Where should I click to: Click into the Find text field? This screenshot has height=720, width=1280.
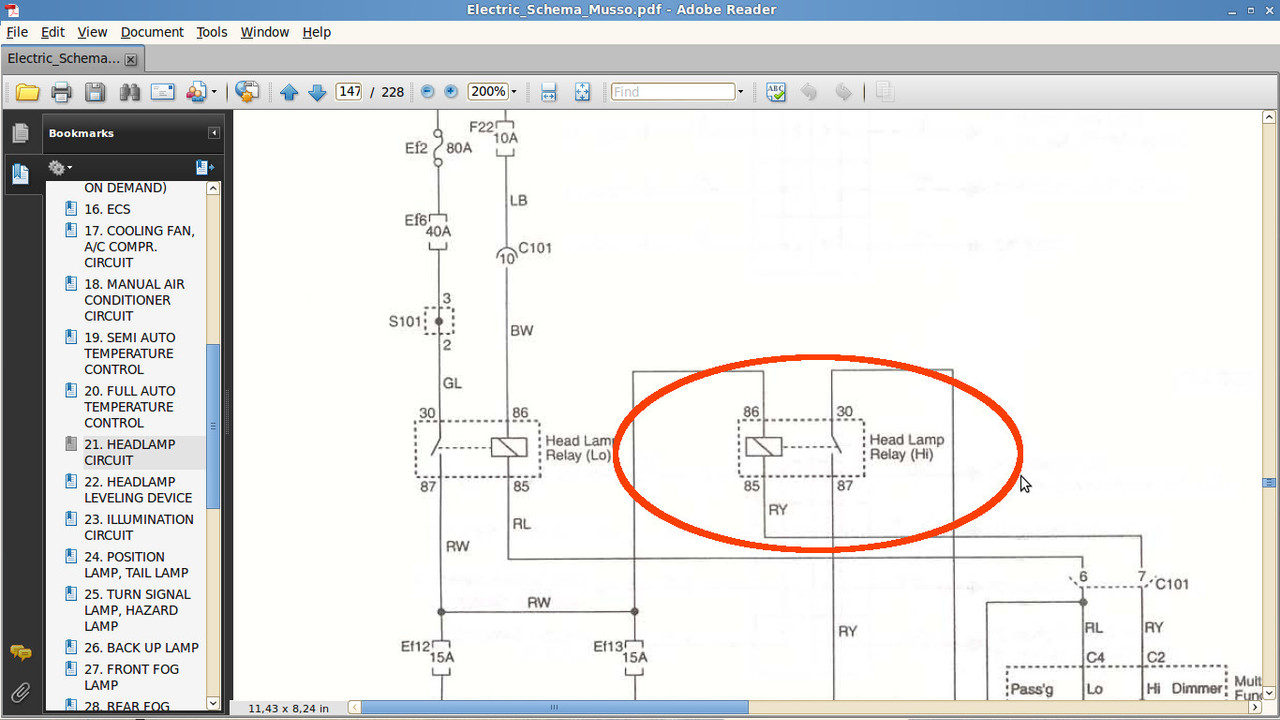pos(673,91)
